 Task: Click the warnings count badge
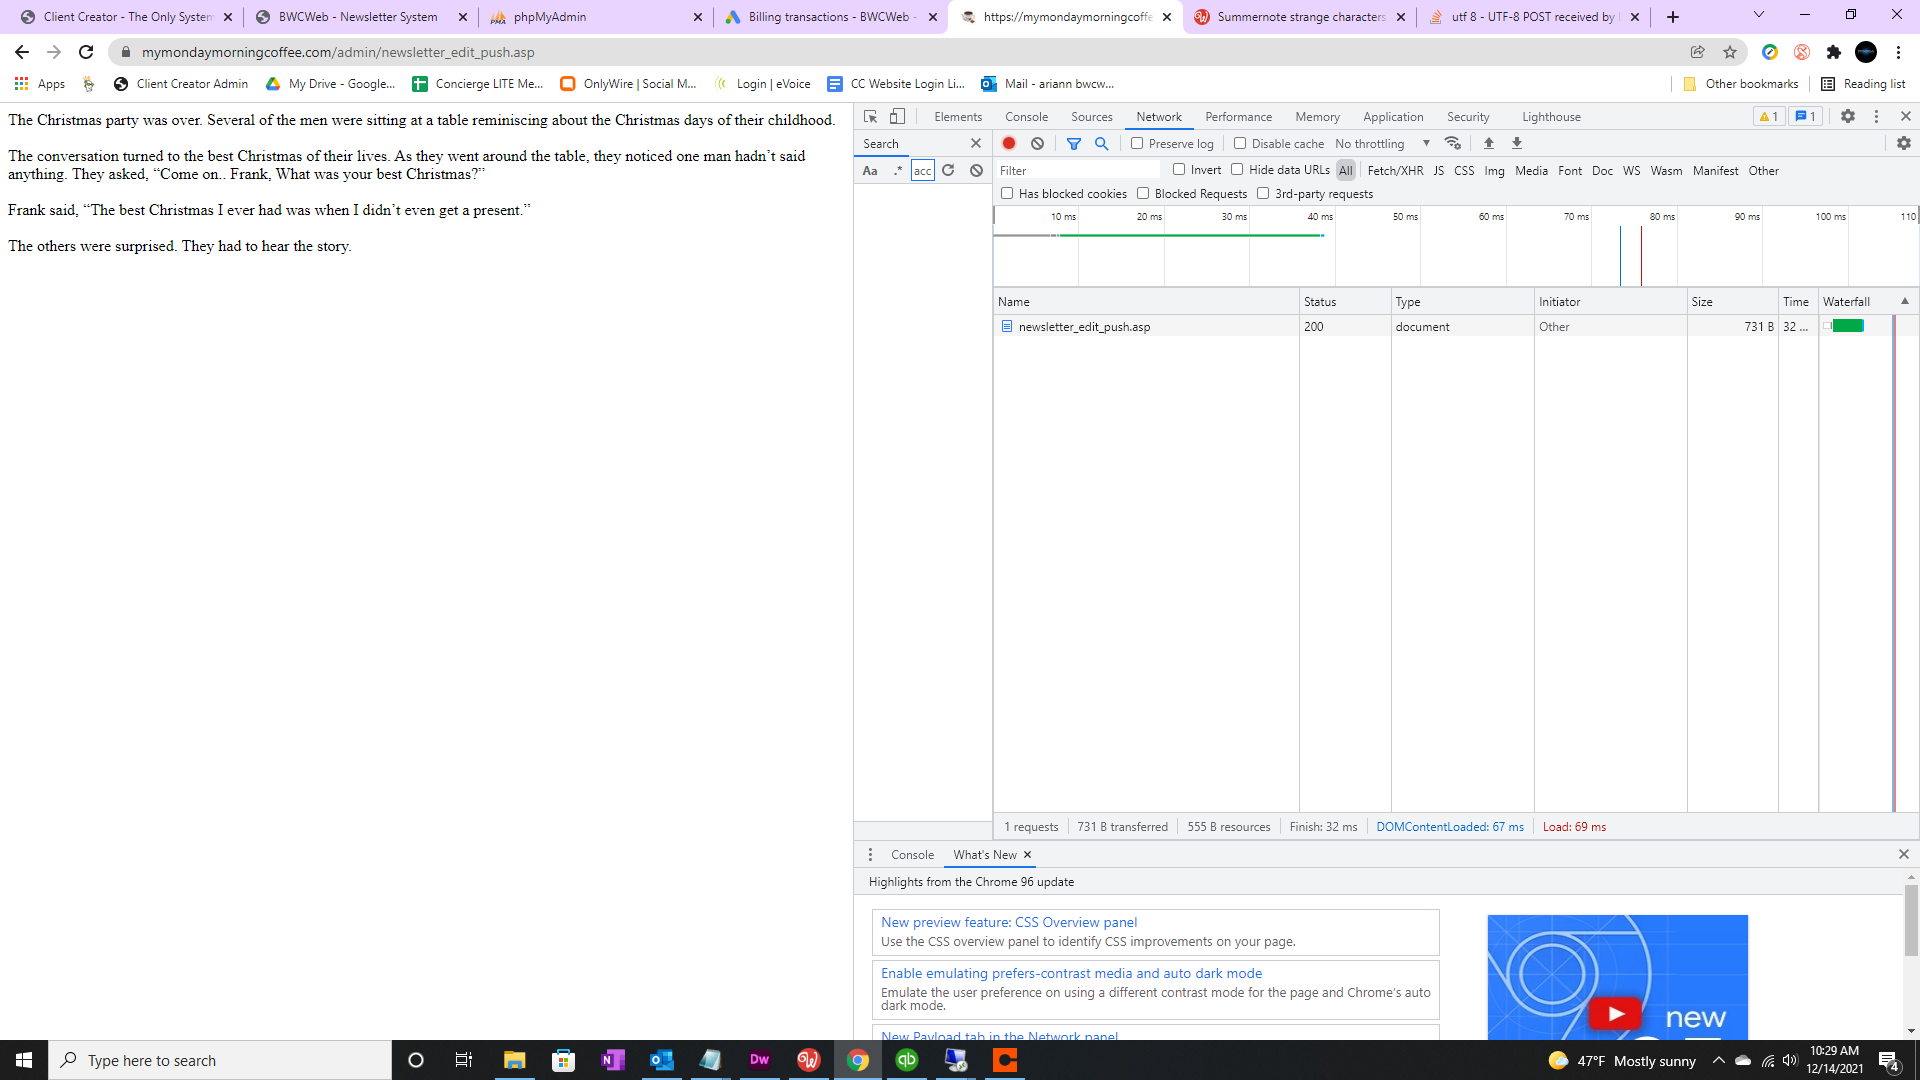click(1768, 117)
